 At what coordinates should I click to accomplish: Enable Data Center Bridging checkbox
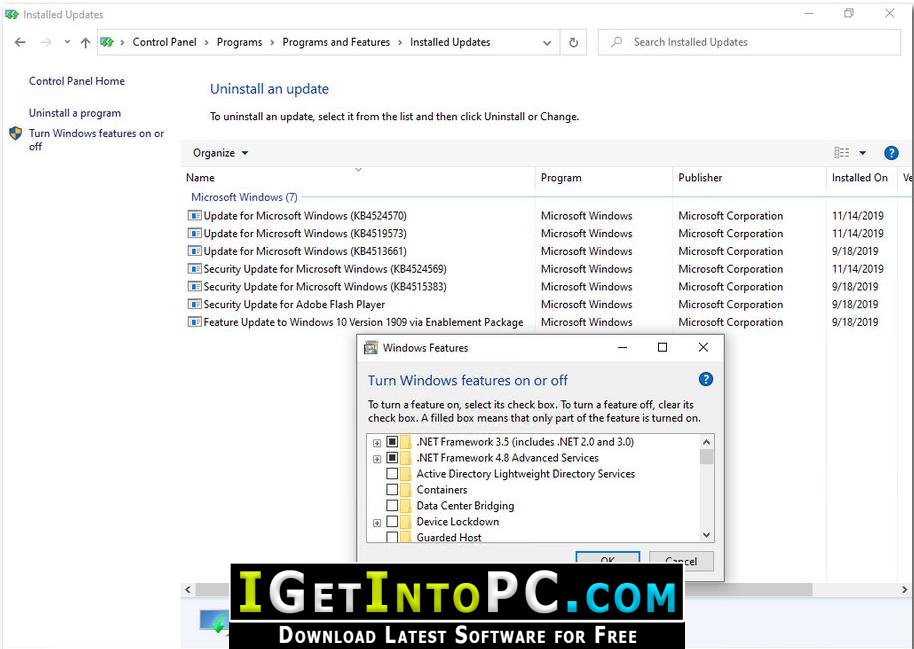pyautogui.click(x=392, y=506)
